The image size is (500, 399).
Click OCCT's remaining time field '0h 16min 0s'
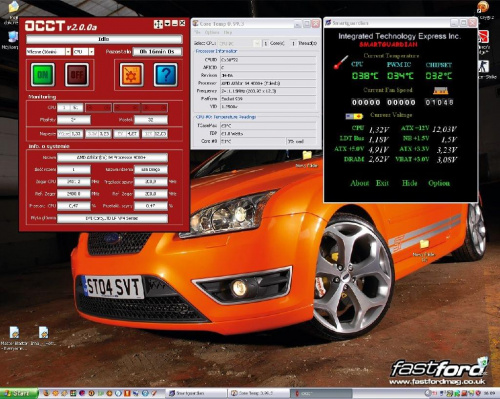tap(157, 52)
